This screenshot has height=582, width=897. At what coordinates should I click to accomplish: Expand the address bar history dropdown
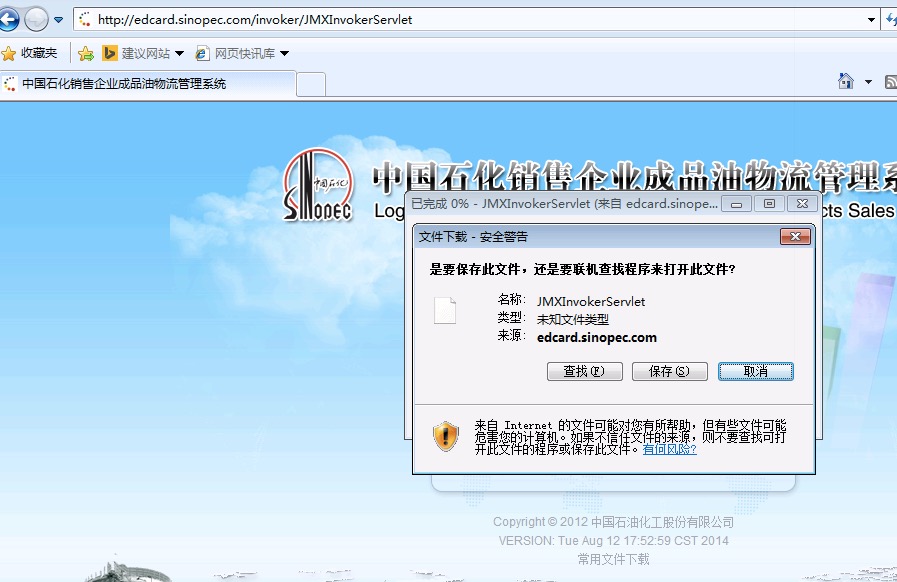871,19
